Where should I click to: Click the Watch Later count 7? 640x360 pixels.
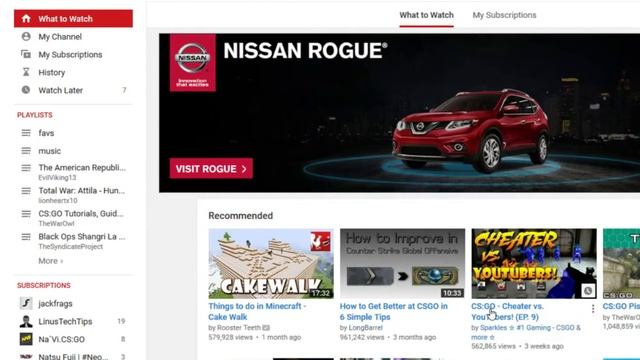(x=124, y=90)
